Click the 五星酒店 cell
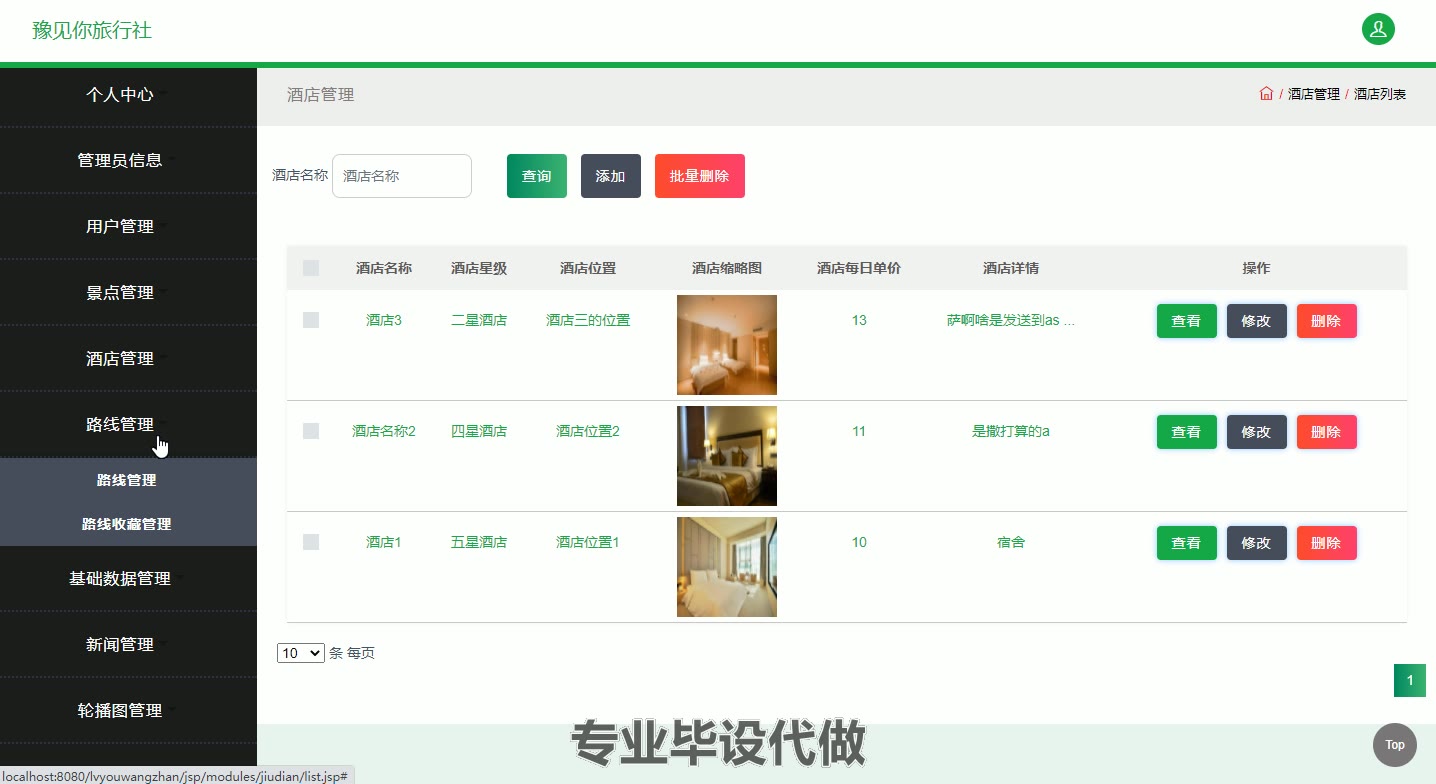Image resolution: width=1436 pixels, height=784 pixels. pos(479,542)
